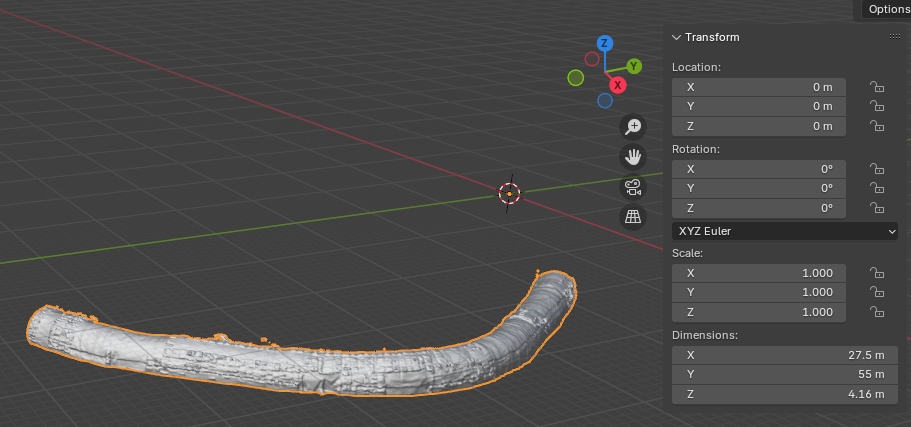
Task: Click the Rotation: label text
Action: coord(695,149)
